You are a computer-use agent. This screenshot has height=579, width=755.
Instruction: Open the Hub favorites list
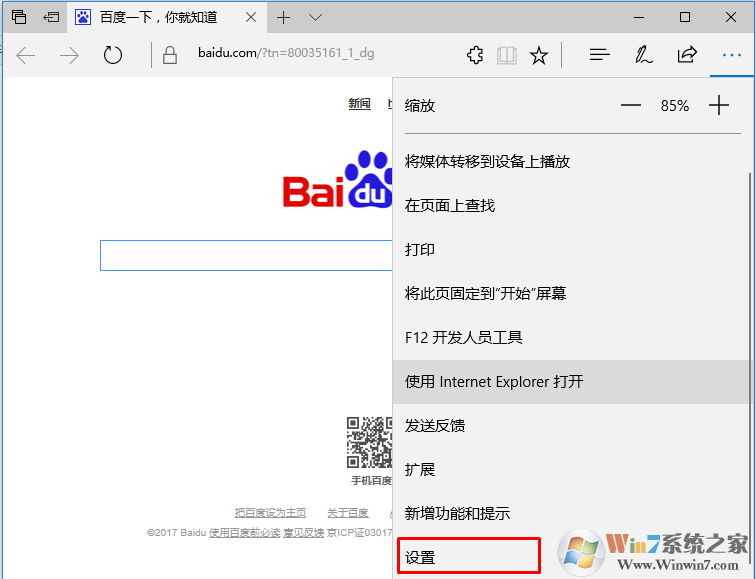click(600, 55)
